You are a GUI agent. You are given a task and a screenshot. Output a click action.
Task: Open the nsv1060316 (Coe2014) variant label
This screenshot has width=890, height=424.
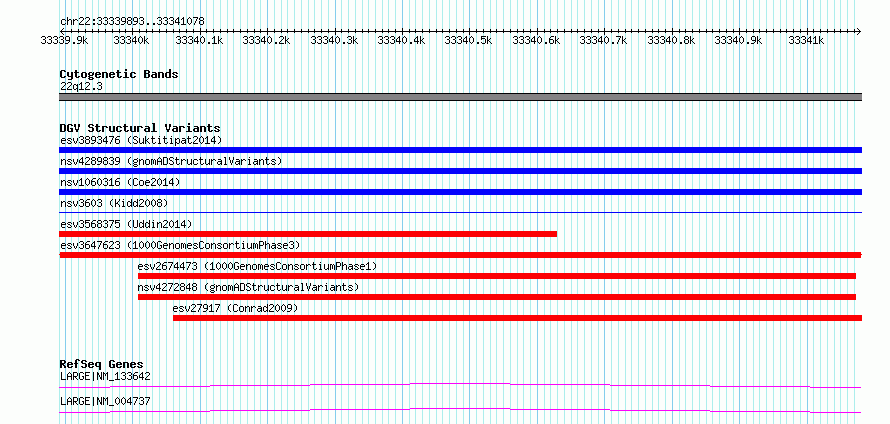point(120,182)
